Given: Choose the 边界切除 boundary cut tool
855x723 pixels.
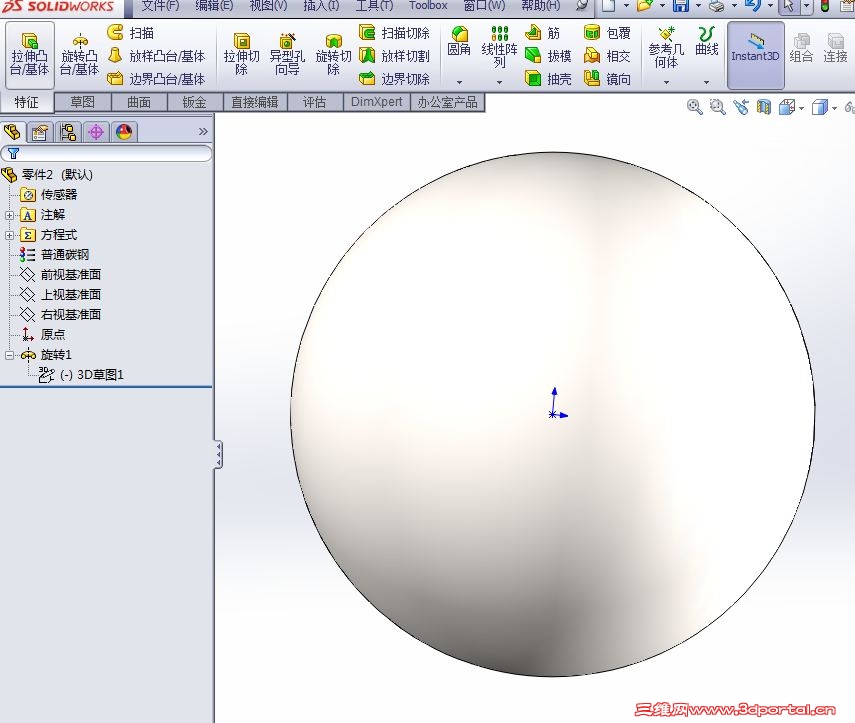Looking at the screenshot, I should tap(394, 79).
